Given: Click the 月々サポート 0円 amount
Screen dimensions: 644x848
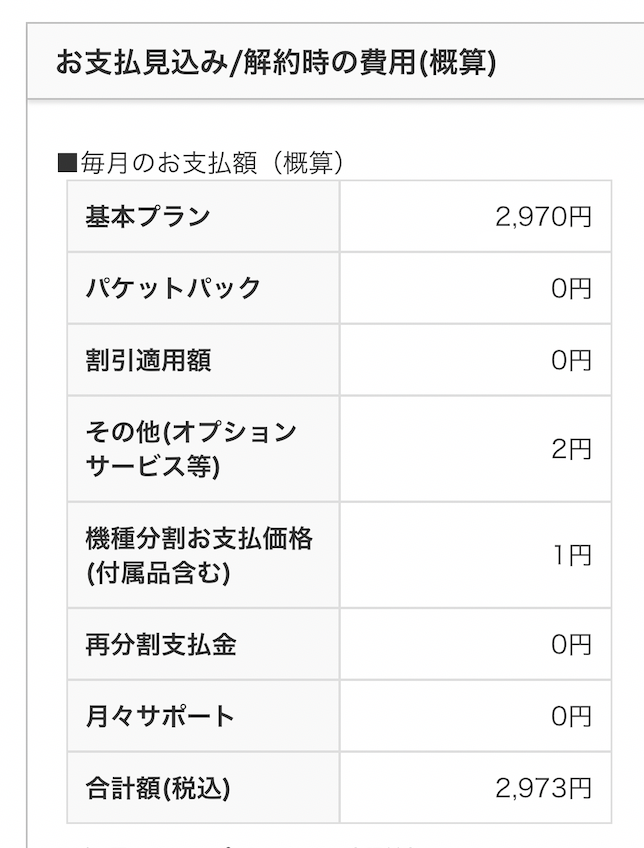Looking at the screenshot, I should point(572,717).
